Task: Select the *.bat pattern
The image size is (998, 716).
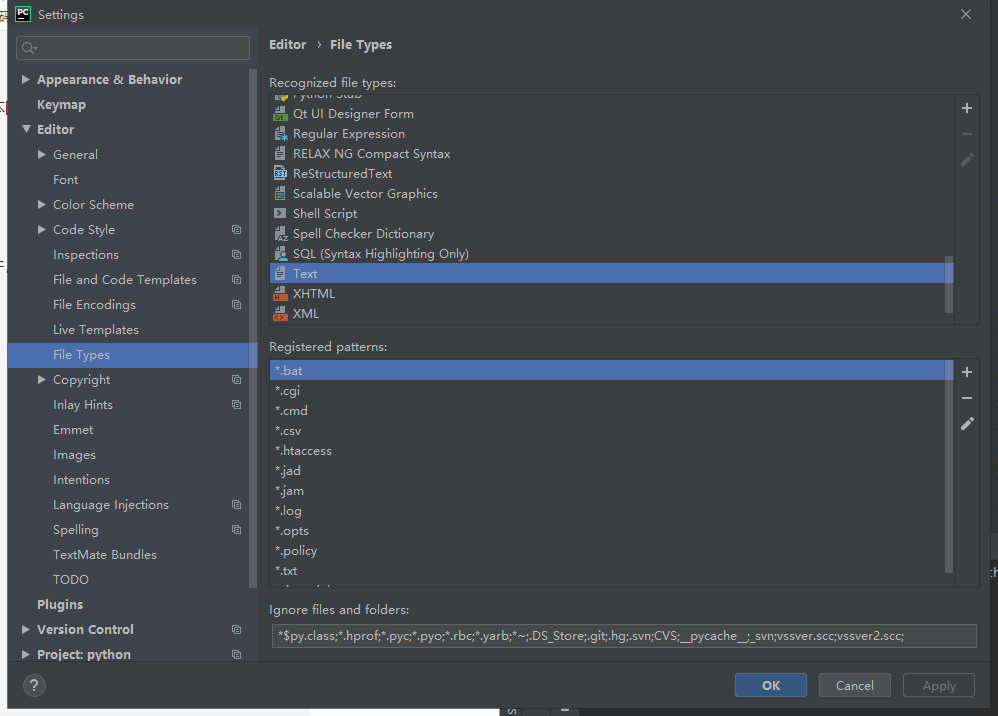Action: pyautogui.click(x=612, y=370)
